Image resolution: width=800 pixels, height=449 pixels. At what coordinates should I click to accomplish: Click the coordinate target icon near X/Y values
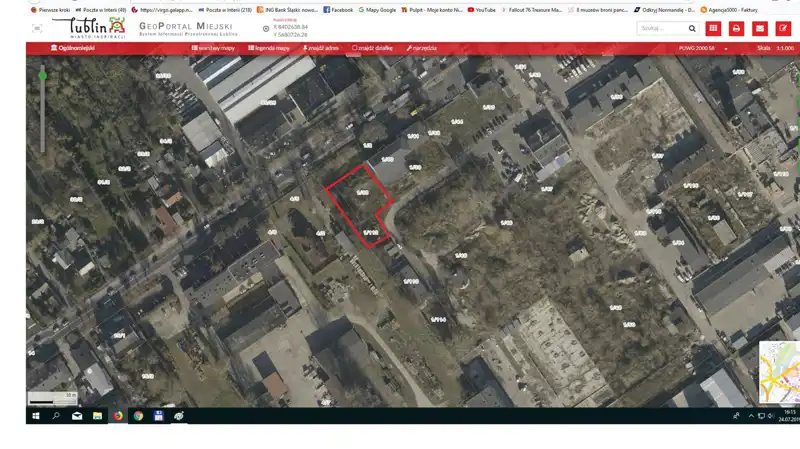[x=266, y=29]
